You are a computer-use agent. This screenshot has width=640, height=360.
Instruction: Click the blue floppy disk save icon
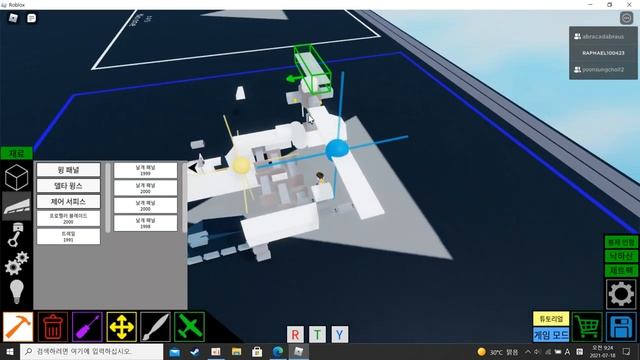pyautogui.click(x=621, y=327)
